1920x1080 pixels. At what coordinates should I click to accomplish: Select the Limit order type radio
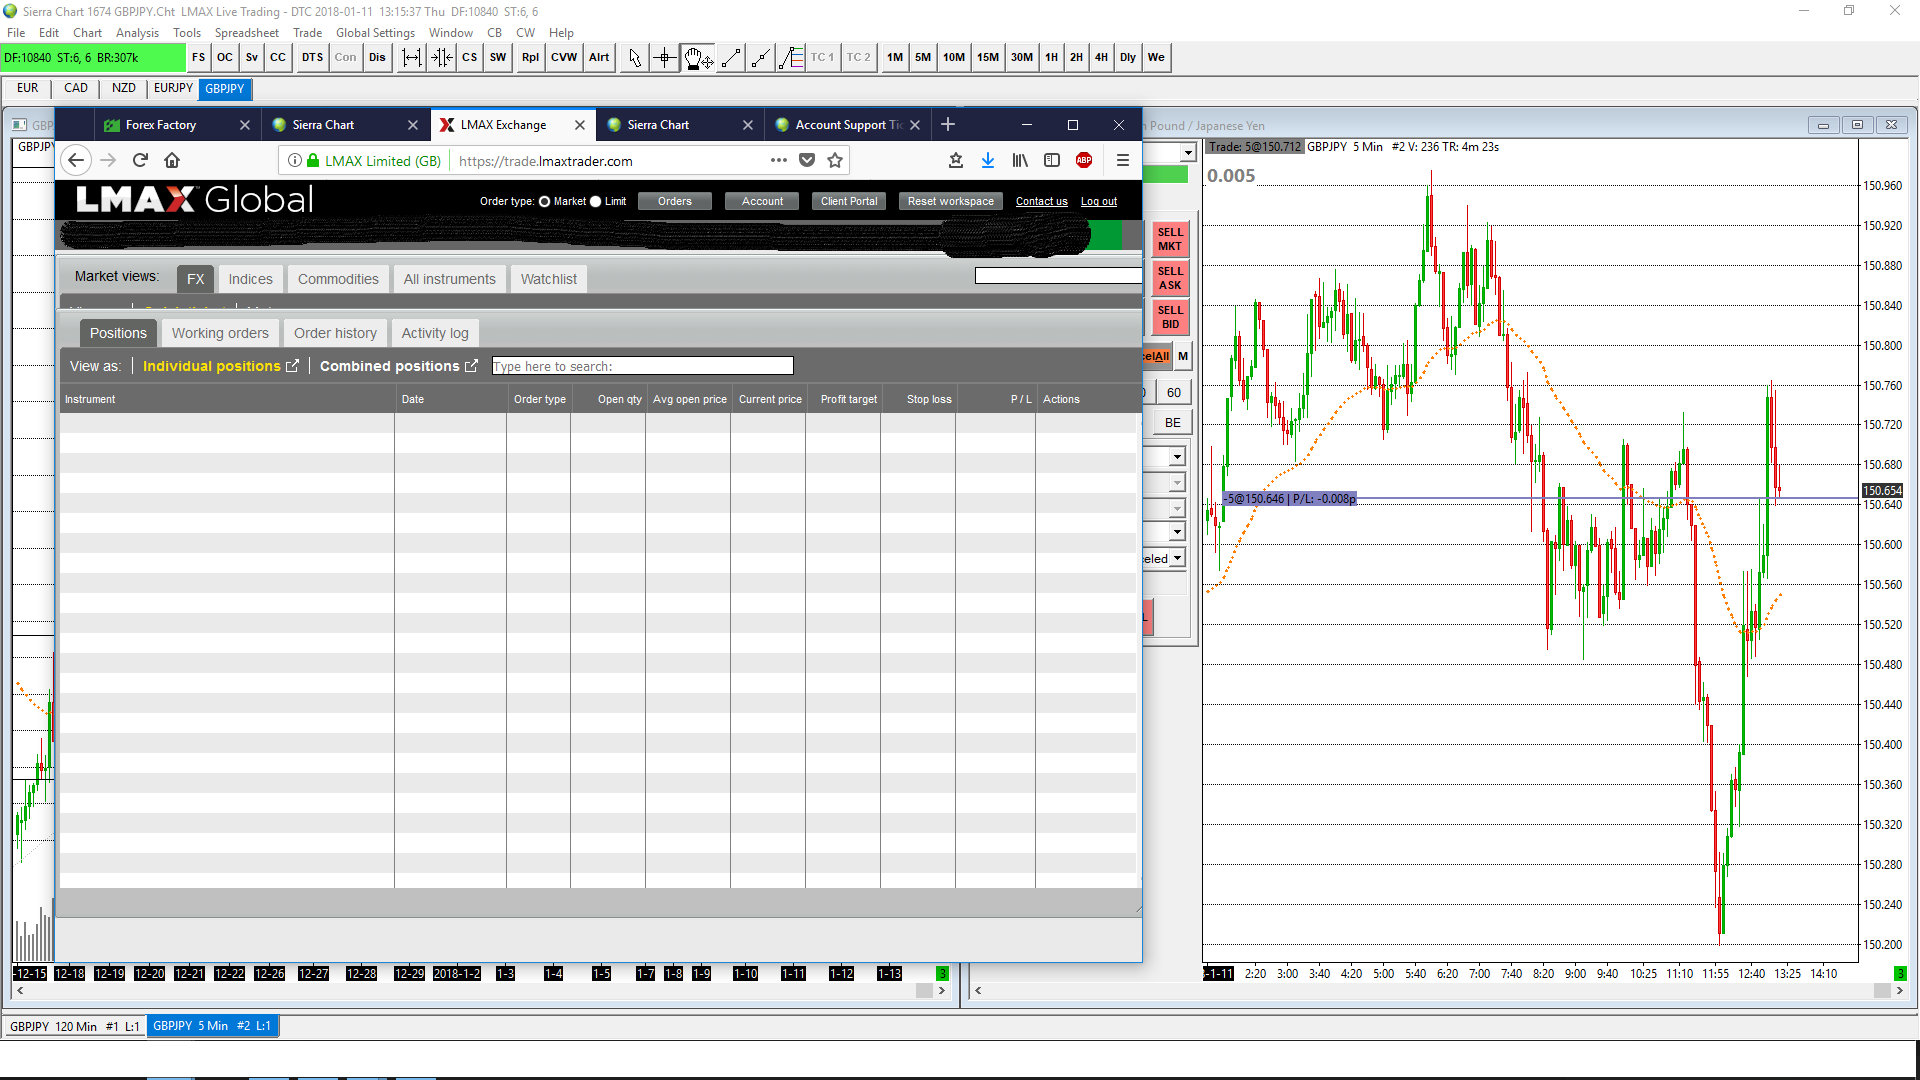(596, 201)
